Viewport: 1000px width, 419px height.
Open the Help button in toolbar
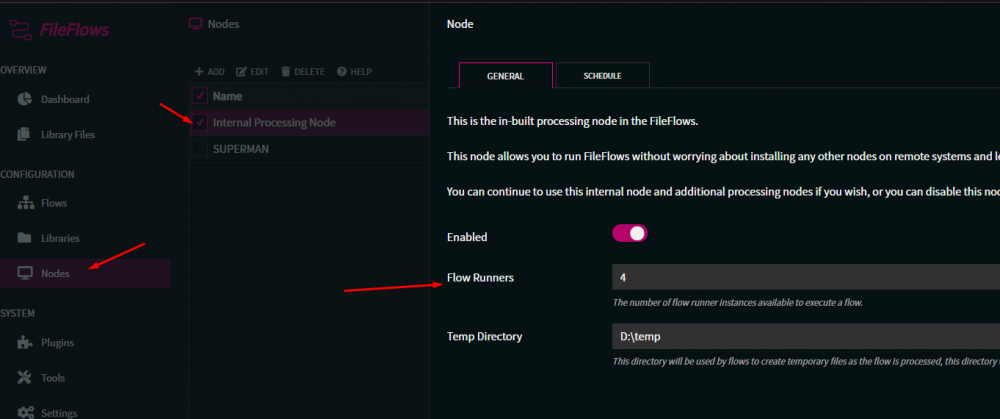click(x=354, y=71)
